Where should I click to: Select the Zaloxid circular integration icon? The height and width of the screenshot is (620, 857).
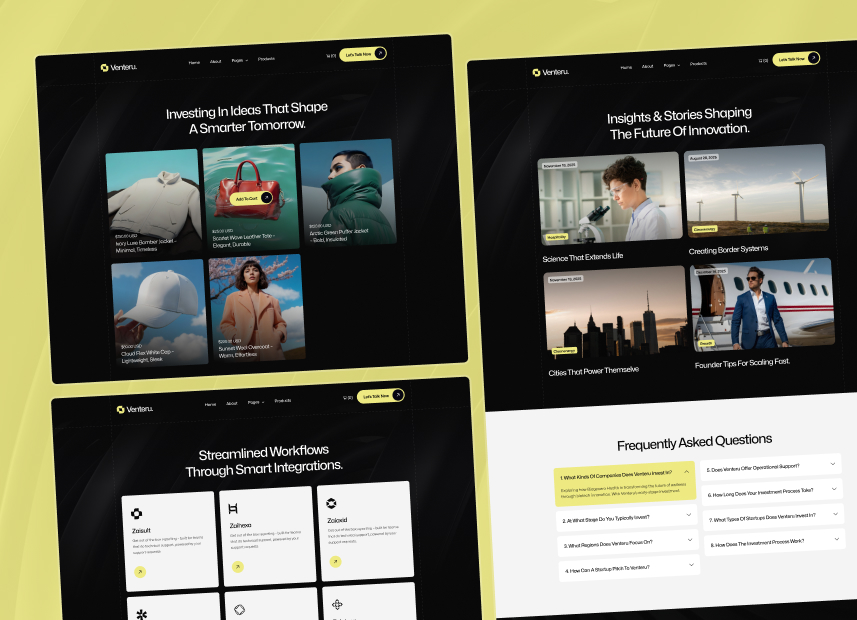(330, 503)
